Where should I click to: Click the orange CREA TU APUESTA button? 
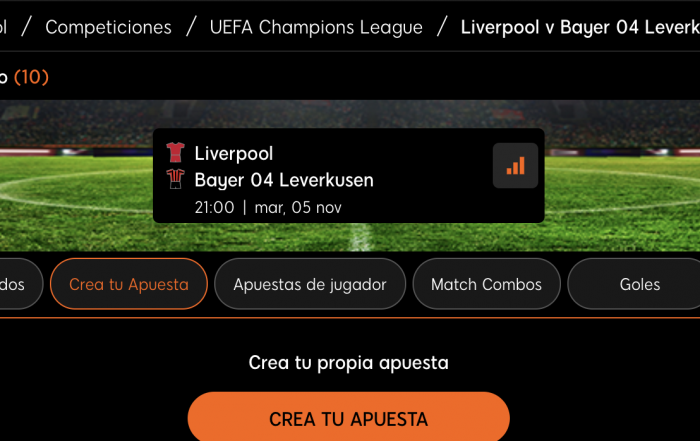tap(348, 416)
